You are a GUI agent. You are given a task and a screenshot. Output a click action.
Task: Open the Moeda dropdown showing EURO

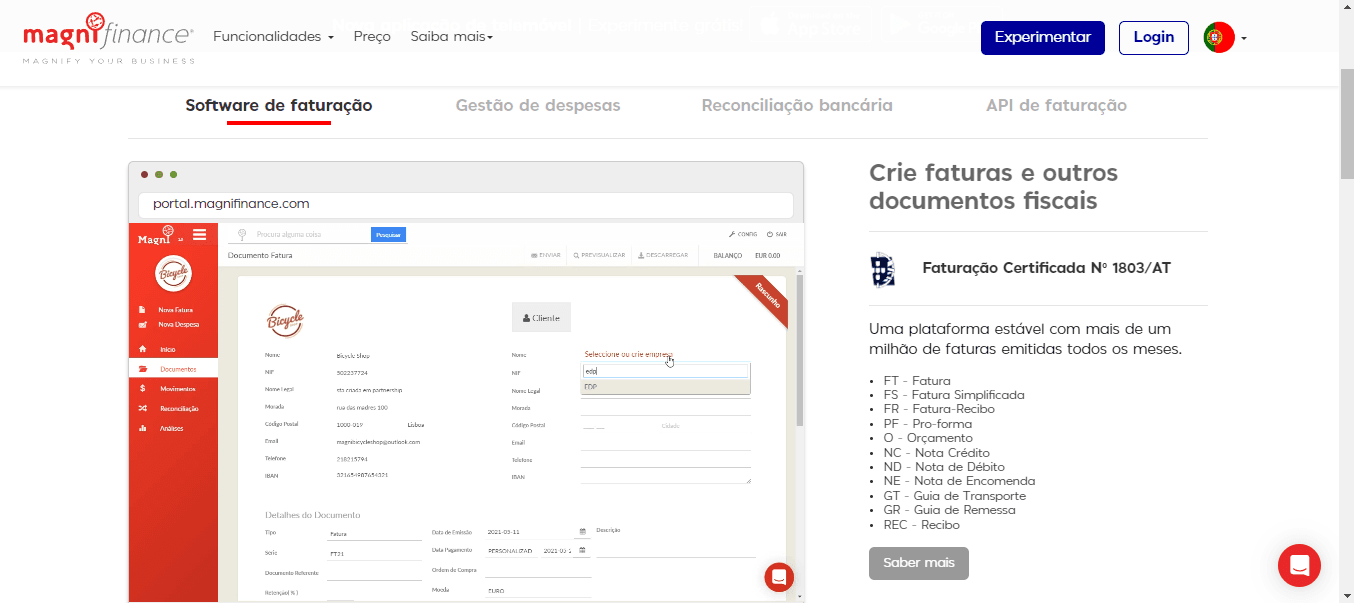(x=538, y=591)
